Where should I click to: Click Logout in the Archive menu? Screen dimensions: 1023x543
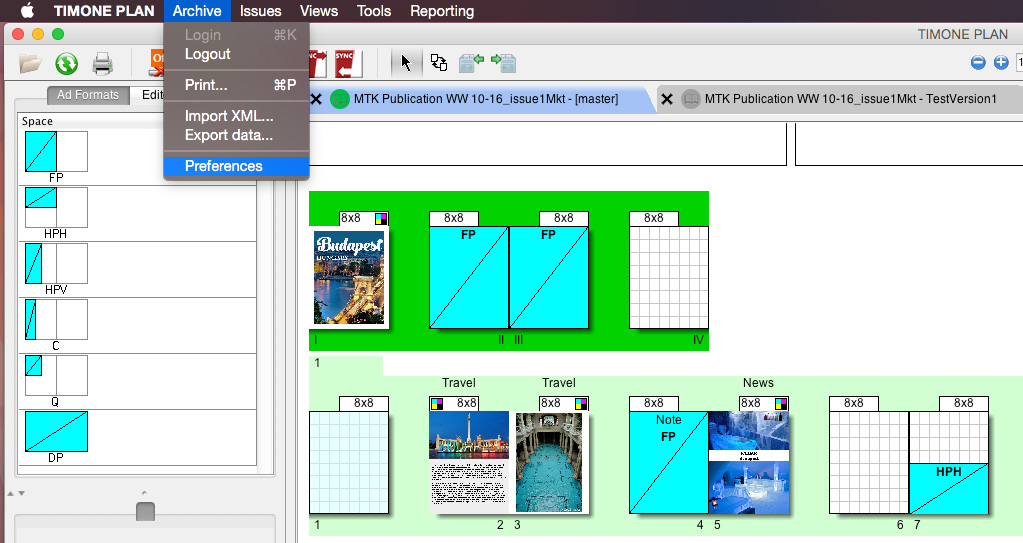207,54
